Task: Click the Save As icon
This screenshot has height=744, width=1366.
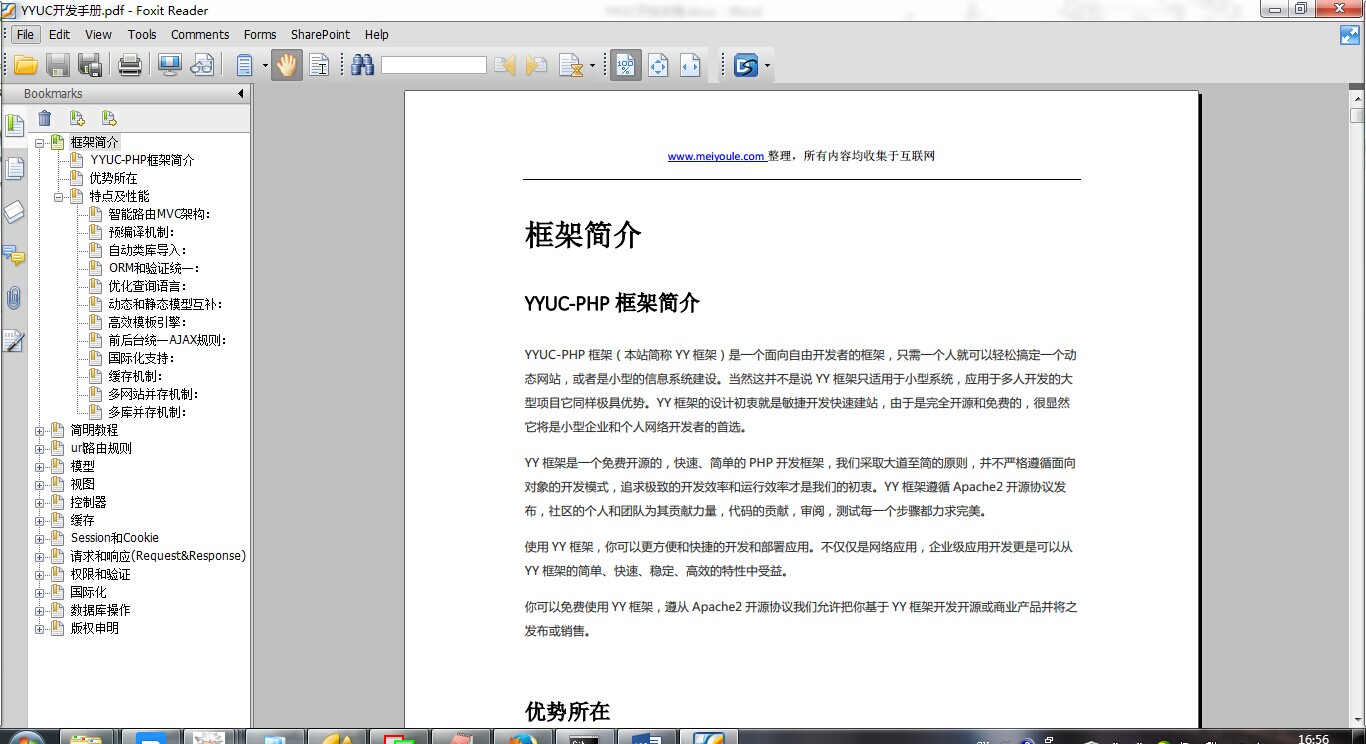Action: (91, 66)
